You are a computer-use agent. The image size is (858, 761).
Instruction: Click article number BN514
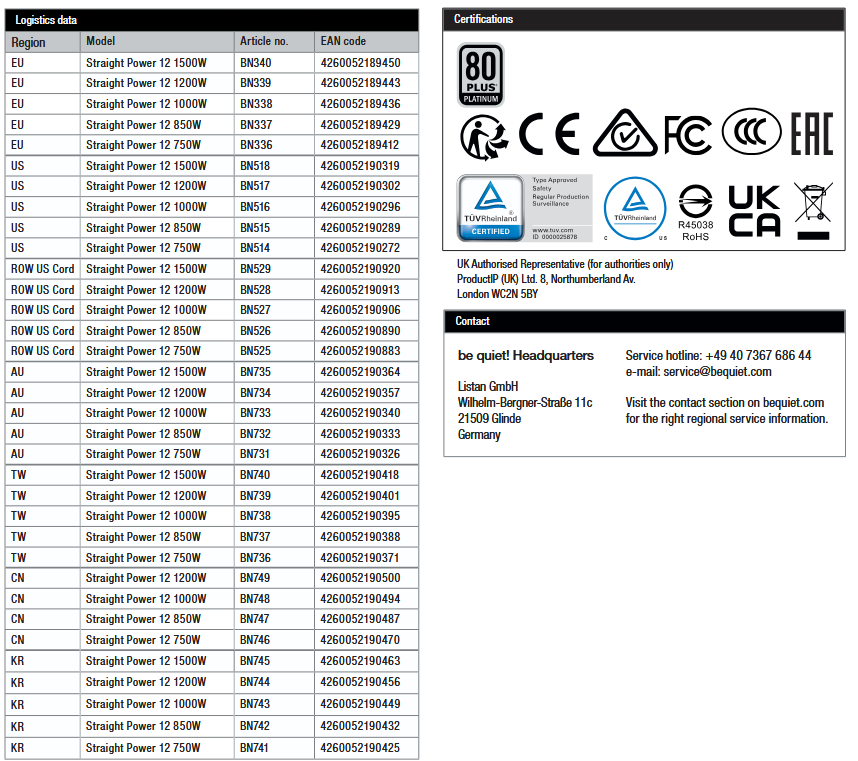(255, 248)
